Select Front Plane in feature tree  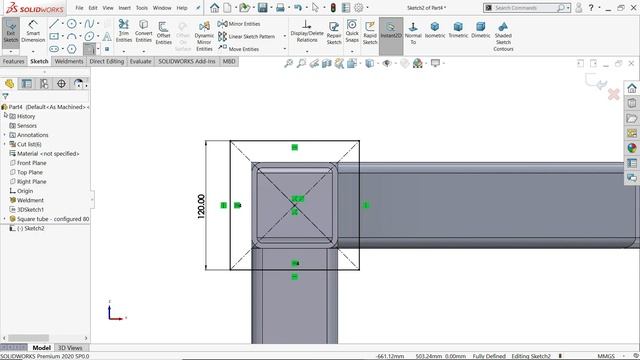click(x=31, y=163)
